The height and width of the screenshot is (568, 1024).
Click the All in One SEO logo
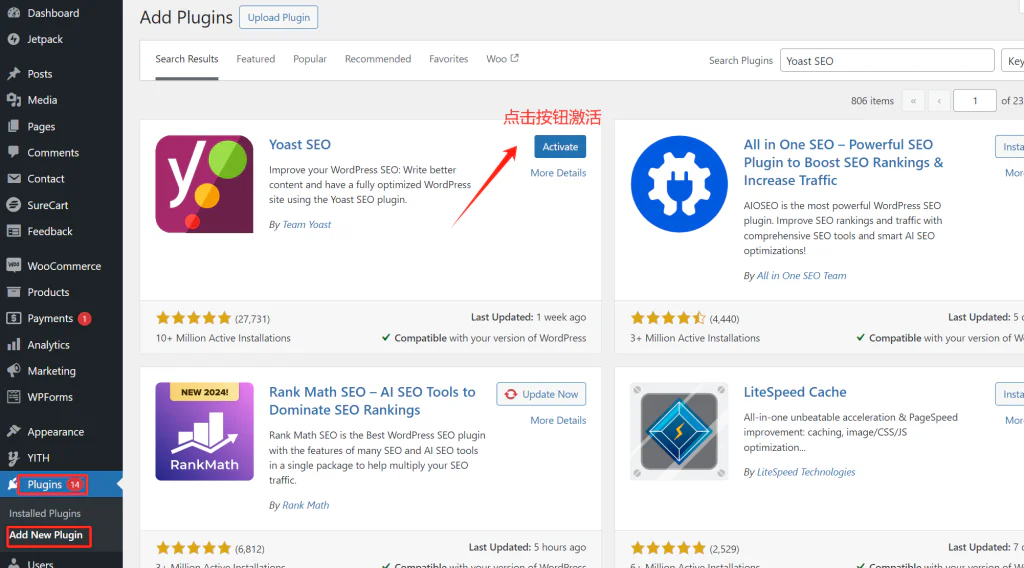(x=679, y=184)
